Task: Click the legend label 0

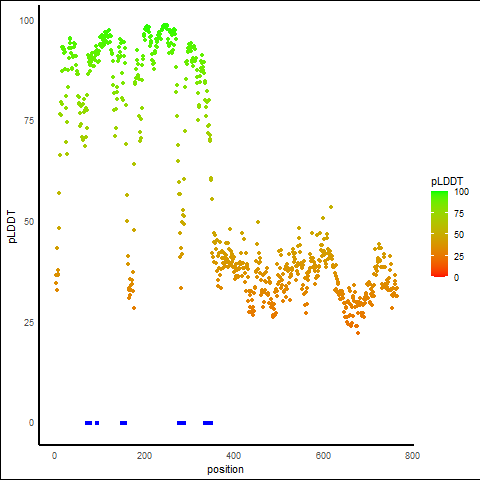Action: click(x=456, y=277)
